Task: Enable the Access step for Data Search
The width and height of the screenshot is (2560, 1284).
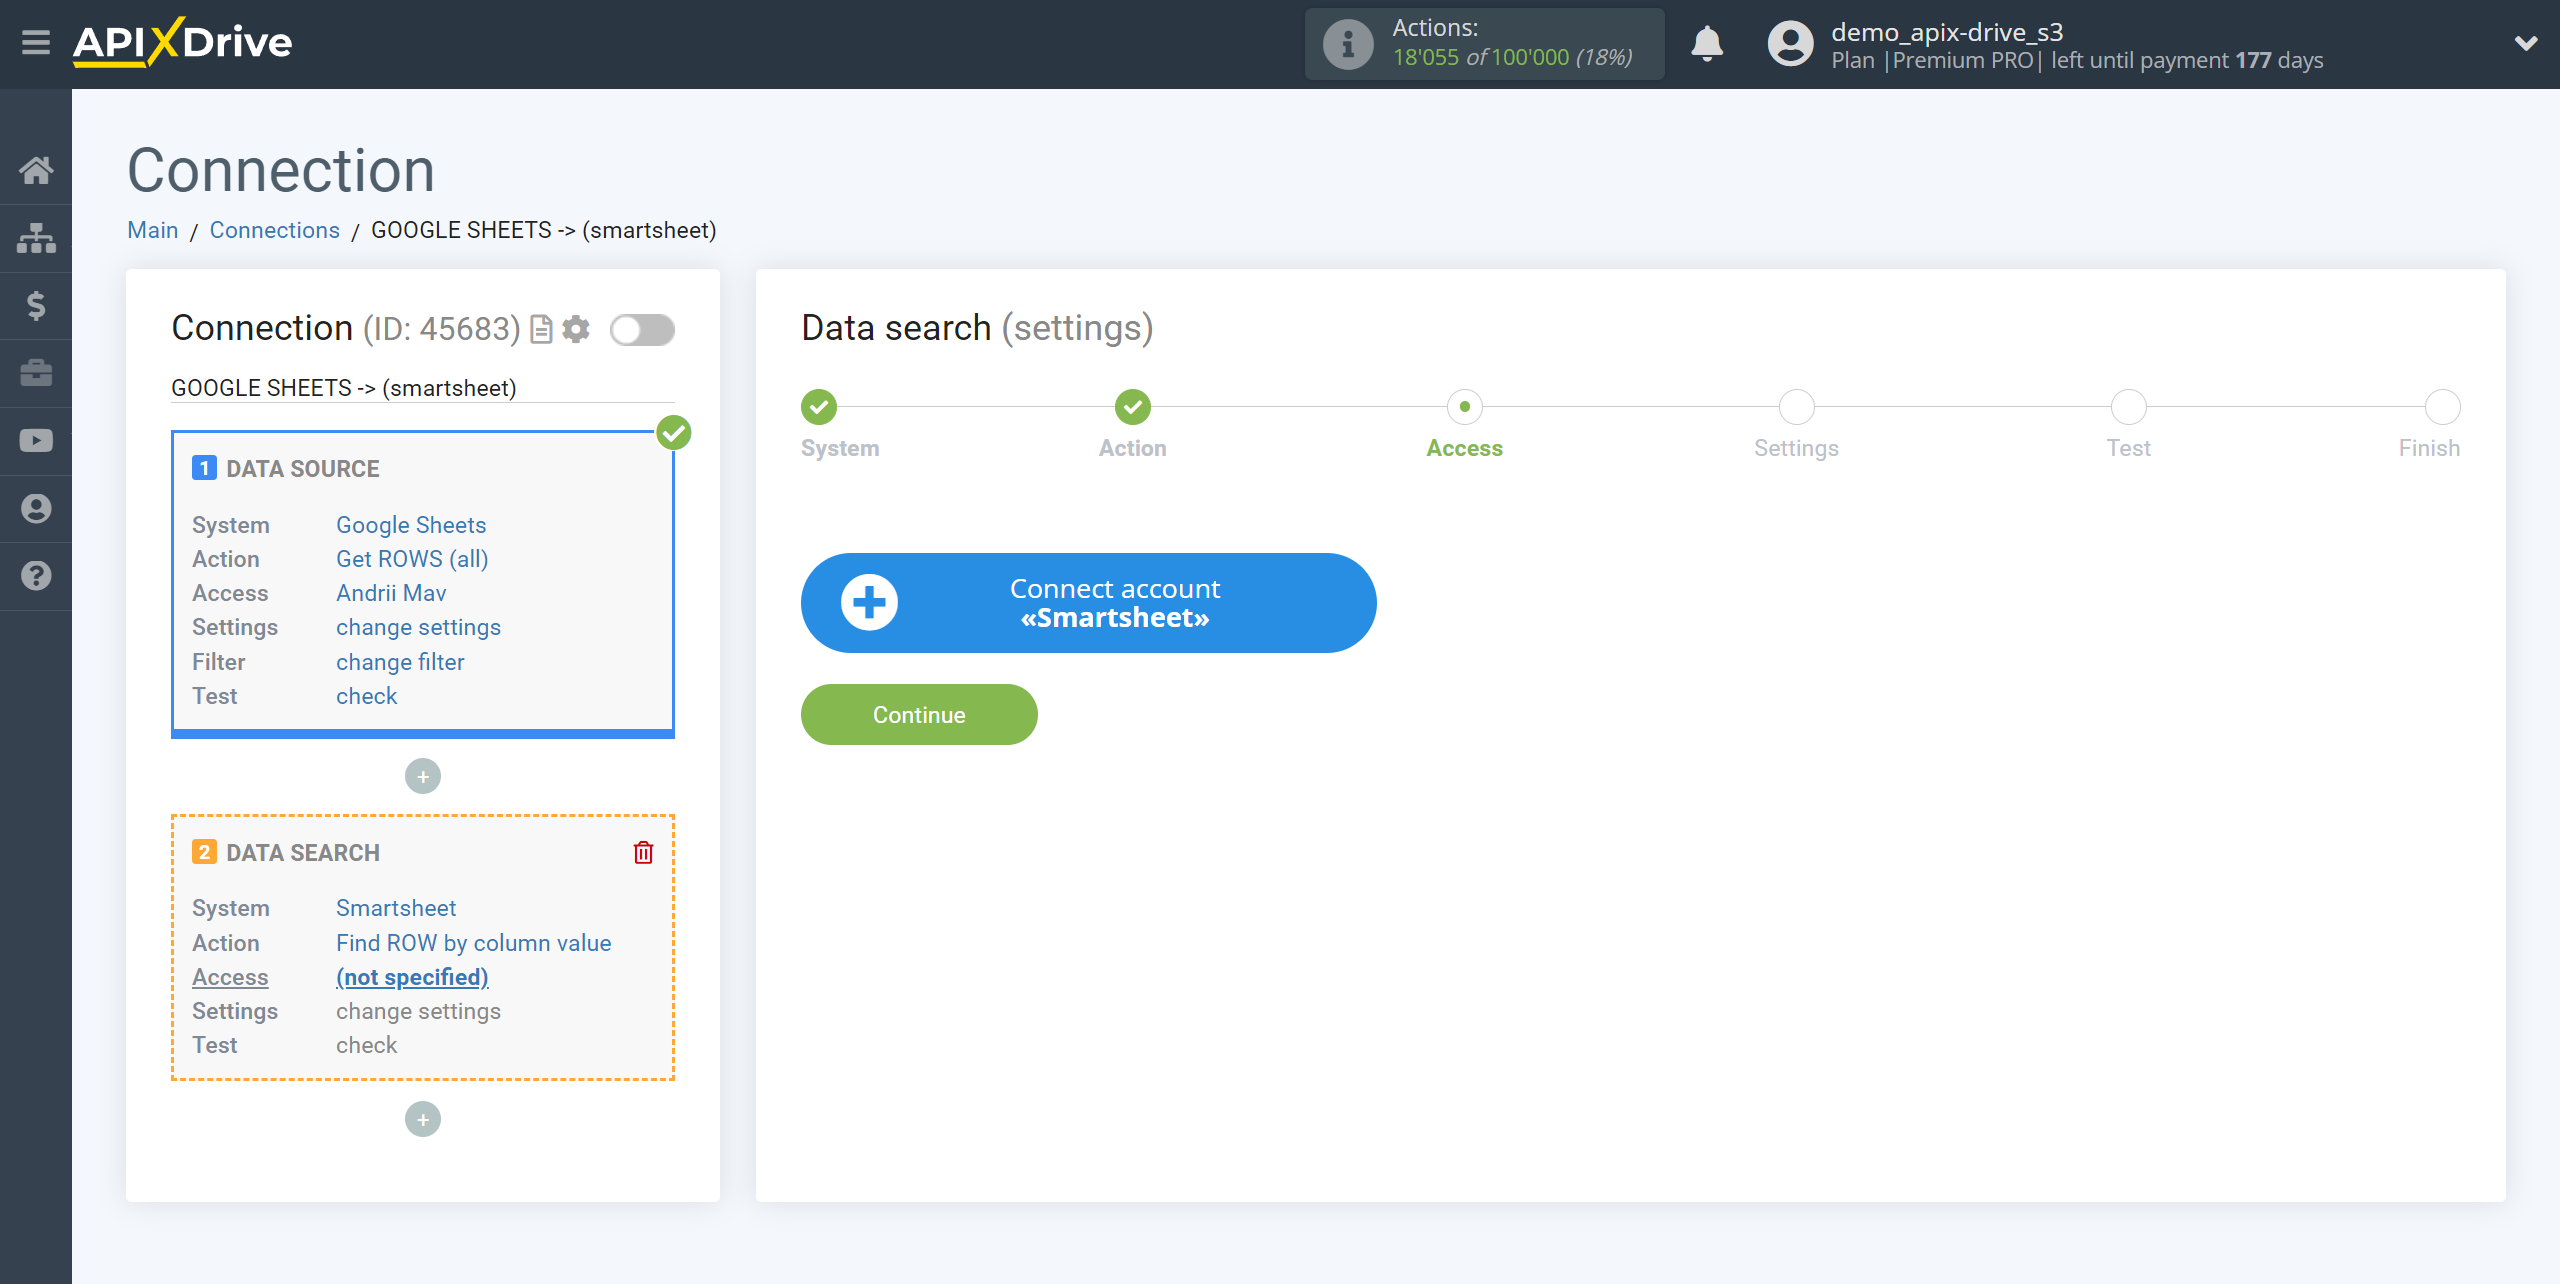Action: (x=409, y=976)
